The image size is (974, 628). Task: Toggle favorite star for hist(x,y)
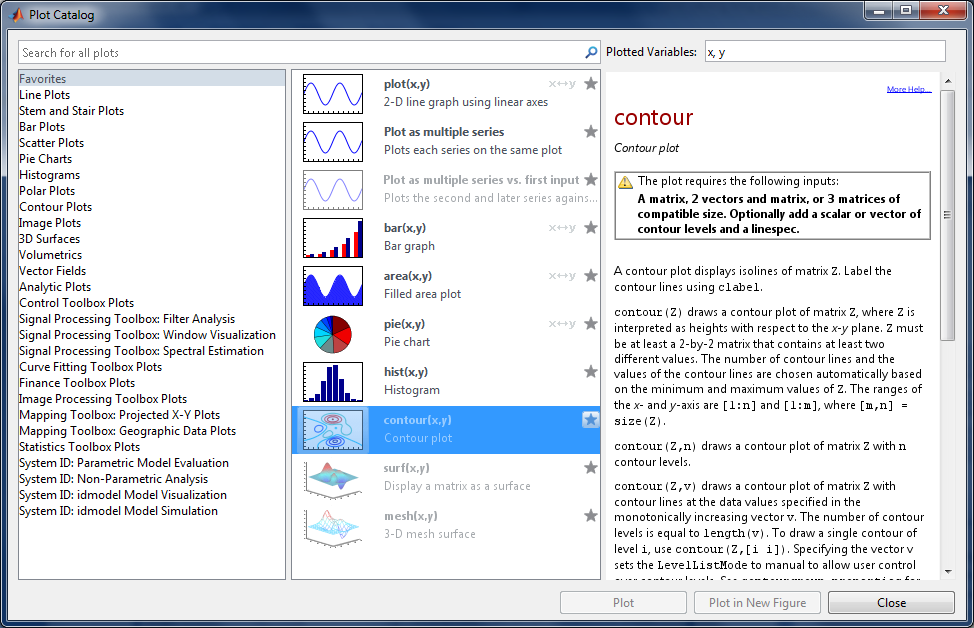591,372
